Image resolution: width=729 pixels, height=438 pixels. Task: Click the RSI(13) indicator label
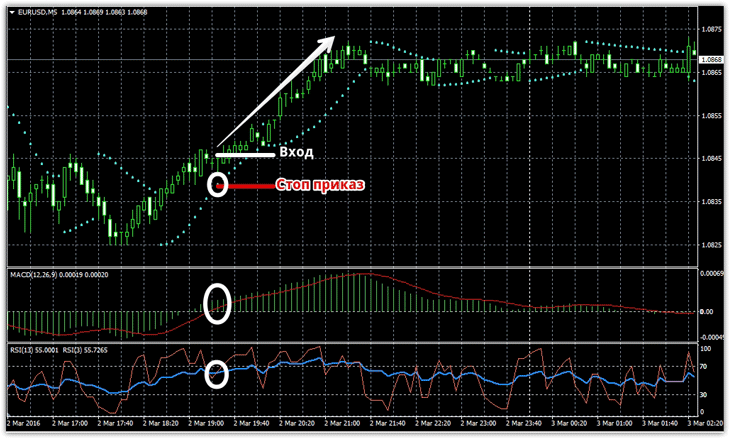[x=28, y=351]
